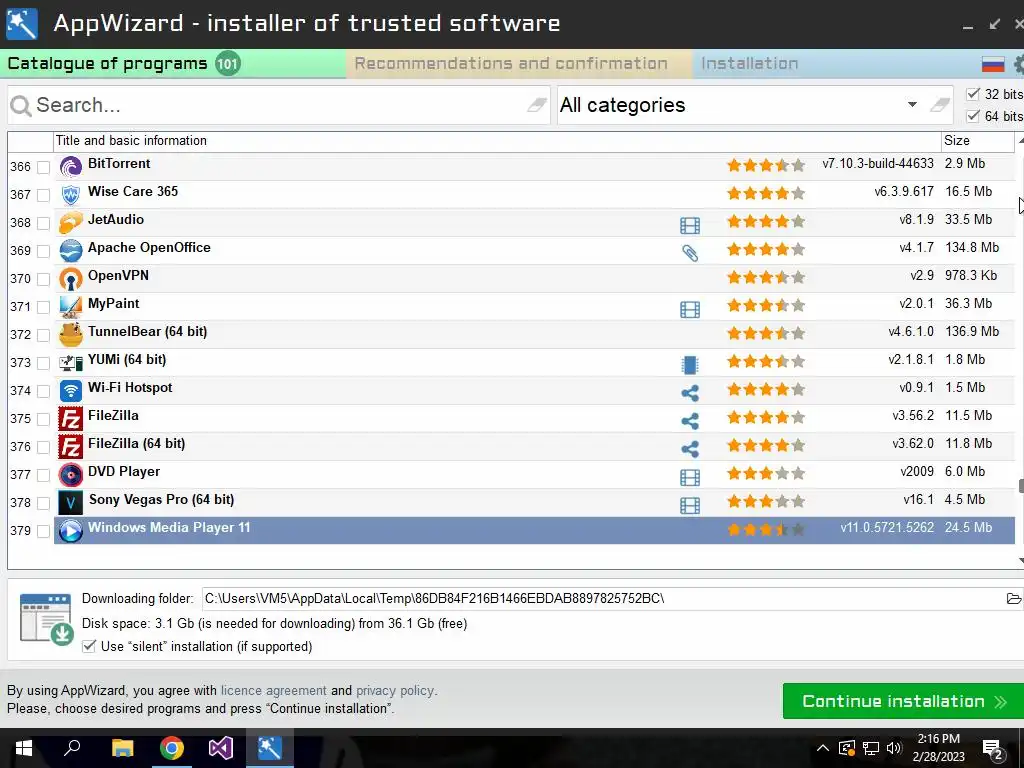Image resolution: width=1024 pixels, height=768 pixels.
Task: Tick the TunnelBear (64 bit) checkbox
Action: point(43,336)
